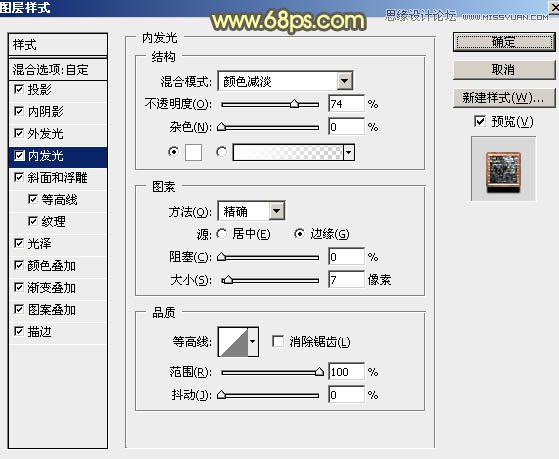Open the 混合模式 dropdown showing 颜色减淡
The image size is (559, 459).
(x=285, y=81)
